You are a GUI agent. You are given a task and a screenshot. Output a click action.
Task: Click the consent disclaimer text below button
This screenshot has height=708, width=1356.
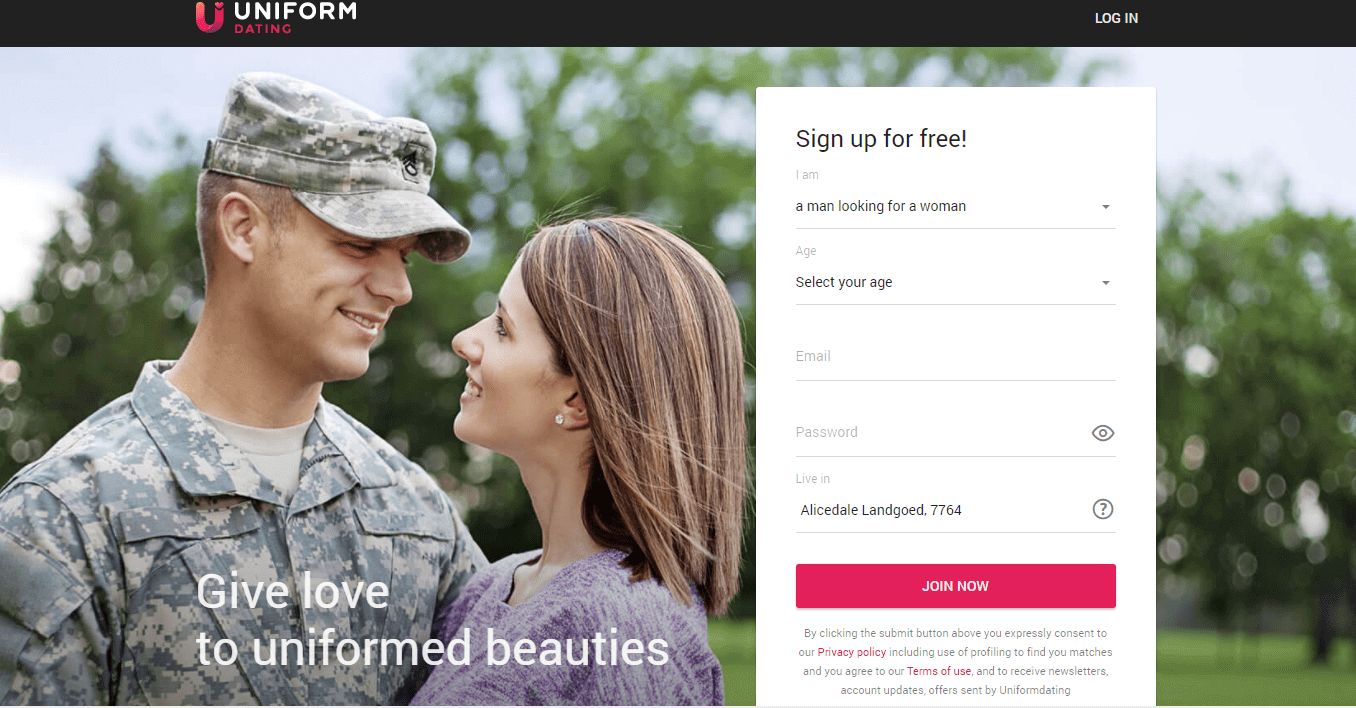955,661
